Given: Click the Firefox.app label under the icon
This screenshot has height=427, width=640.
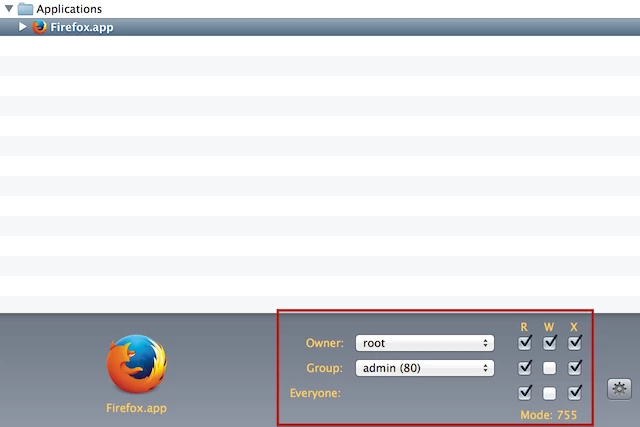Looking at the screenshot, I should coord(136,408).
